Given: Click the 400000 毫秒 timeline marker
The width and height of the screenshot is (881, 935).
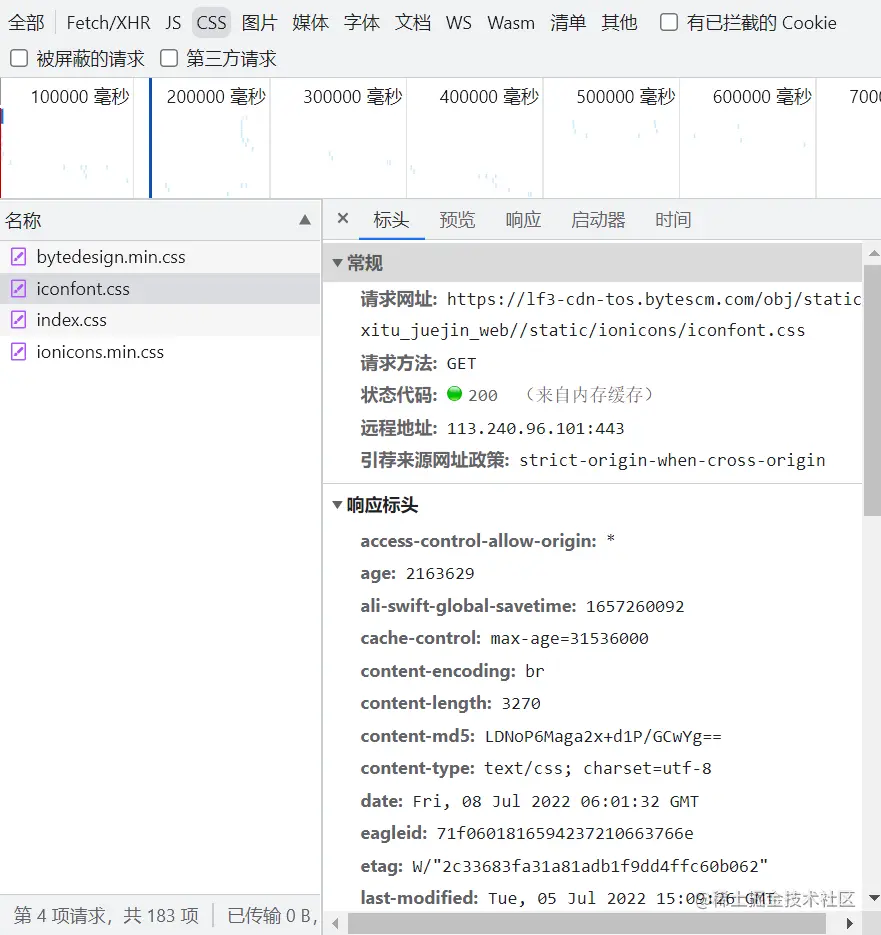Looking at the screenshot, I should click(x=489, y=97).
